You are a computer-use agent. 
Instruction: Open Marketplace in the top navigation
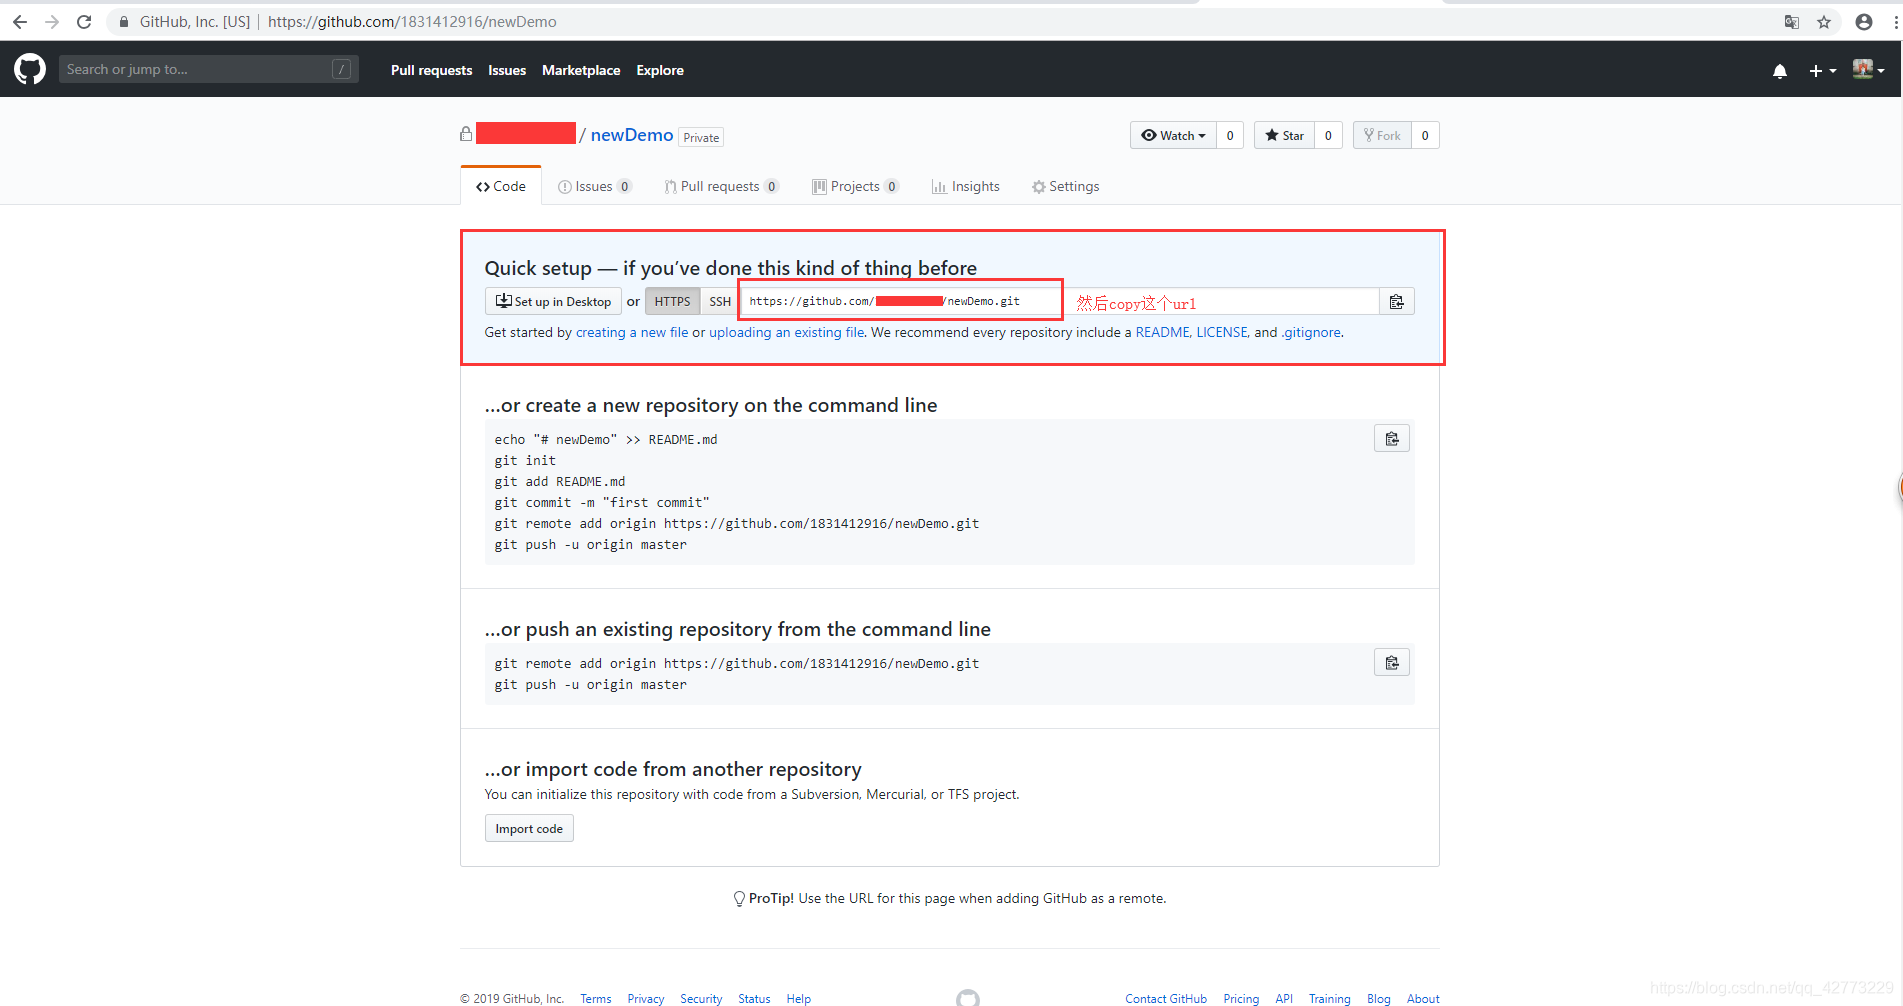point(581,70)
